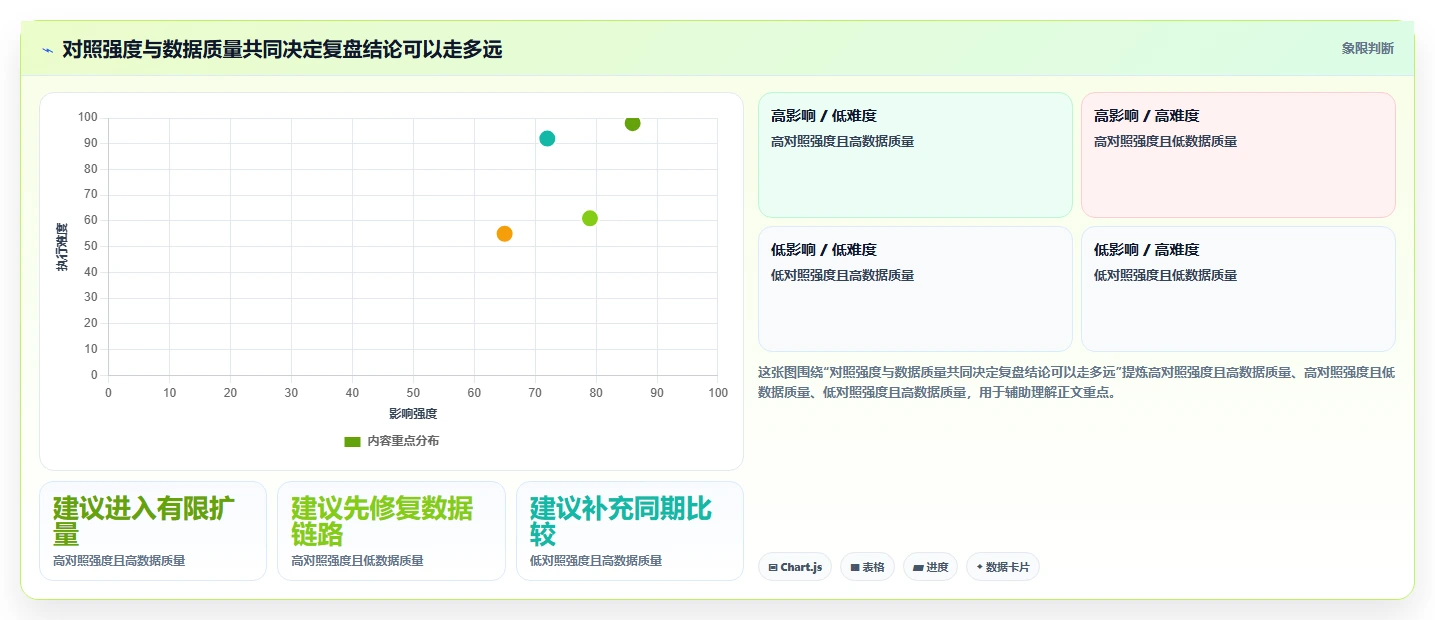Click the paragraph beginning 这张图围绕
Viewport: 1435px width, 620px height.
1077,382
